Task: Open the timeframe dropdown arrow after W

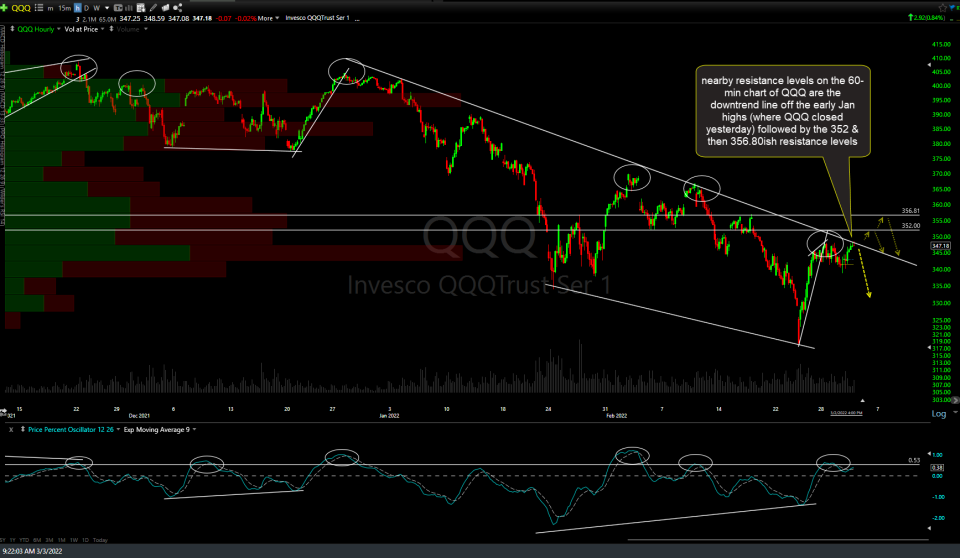Action: coord(107,8)
